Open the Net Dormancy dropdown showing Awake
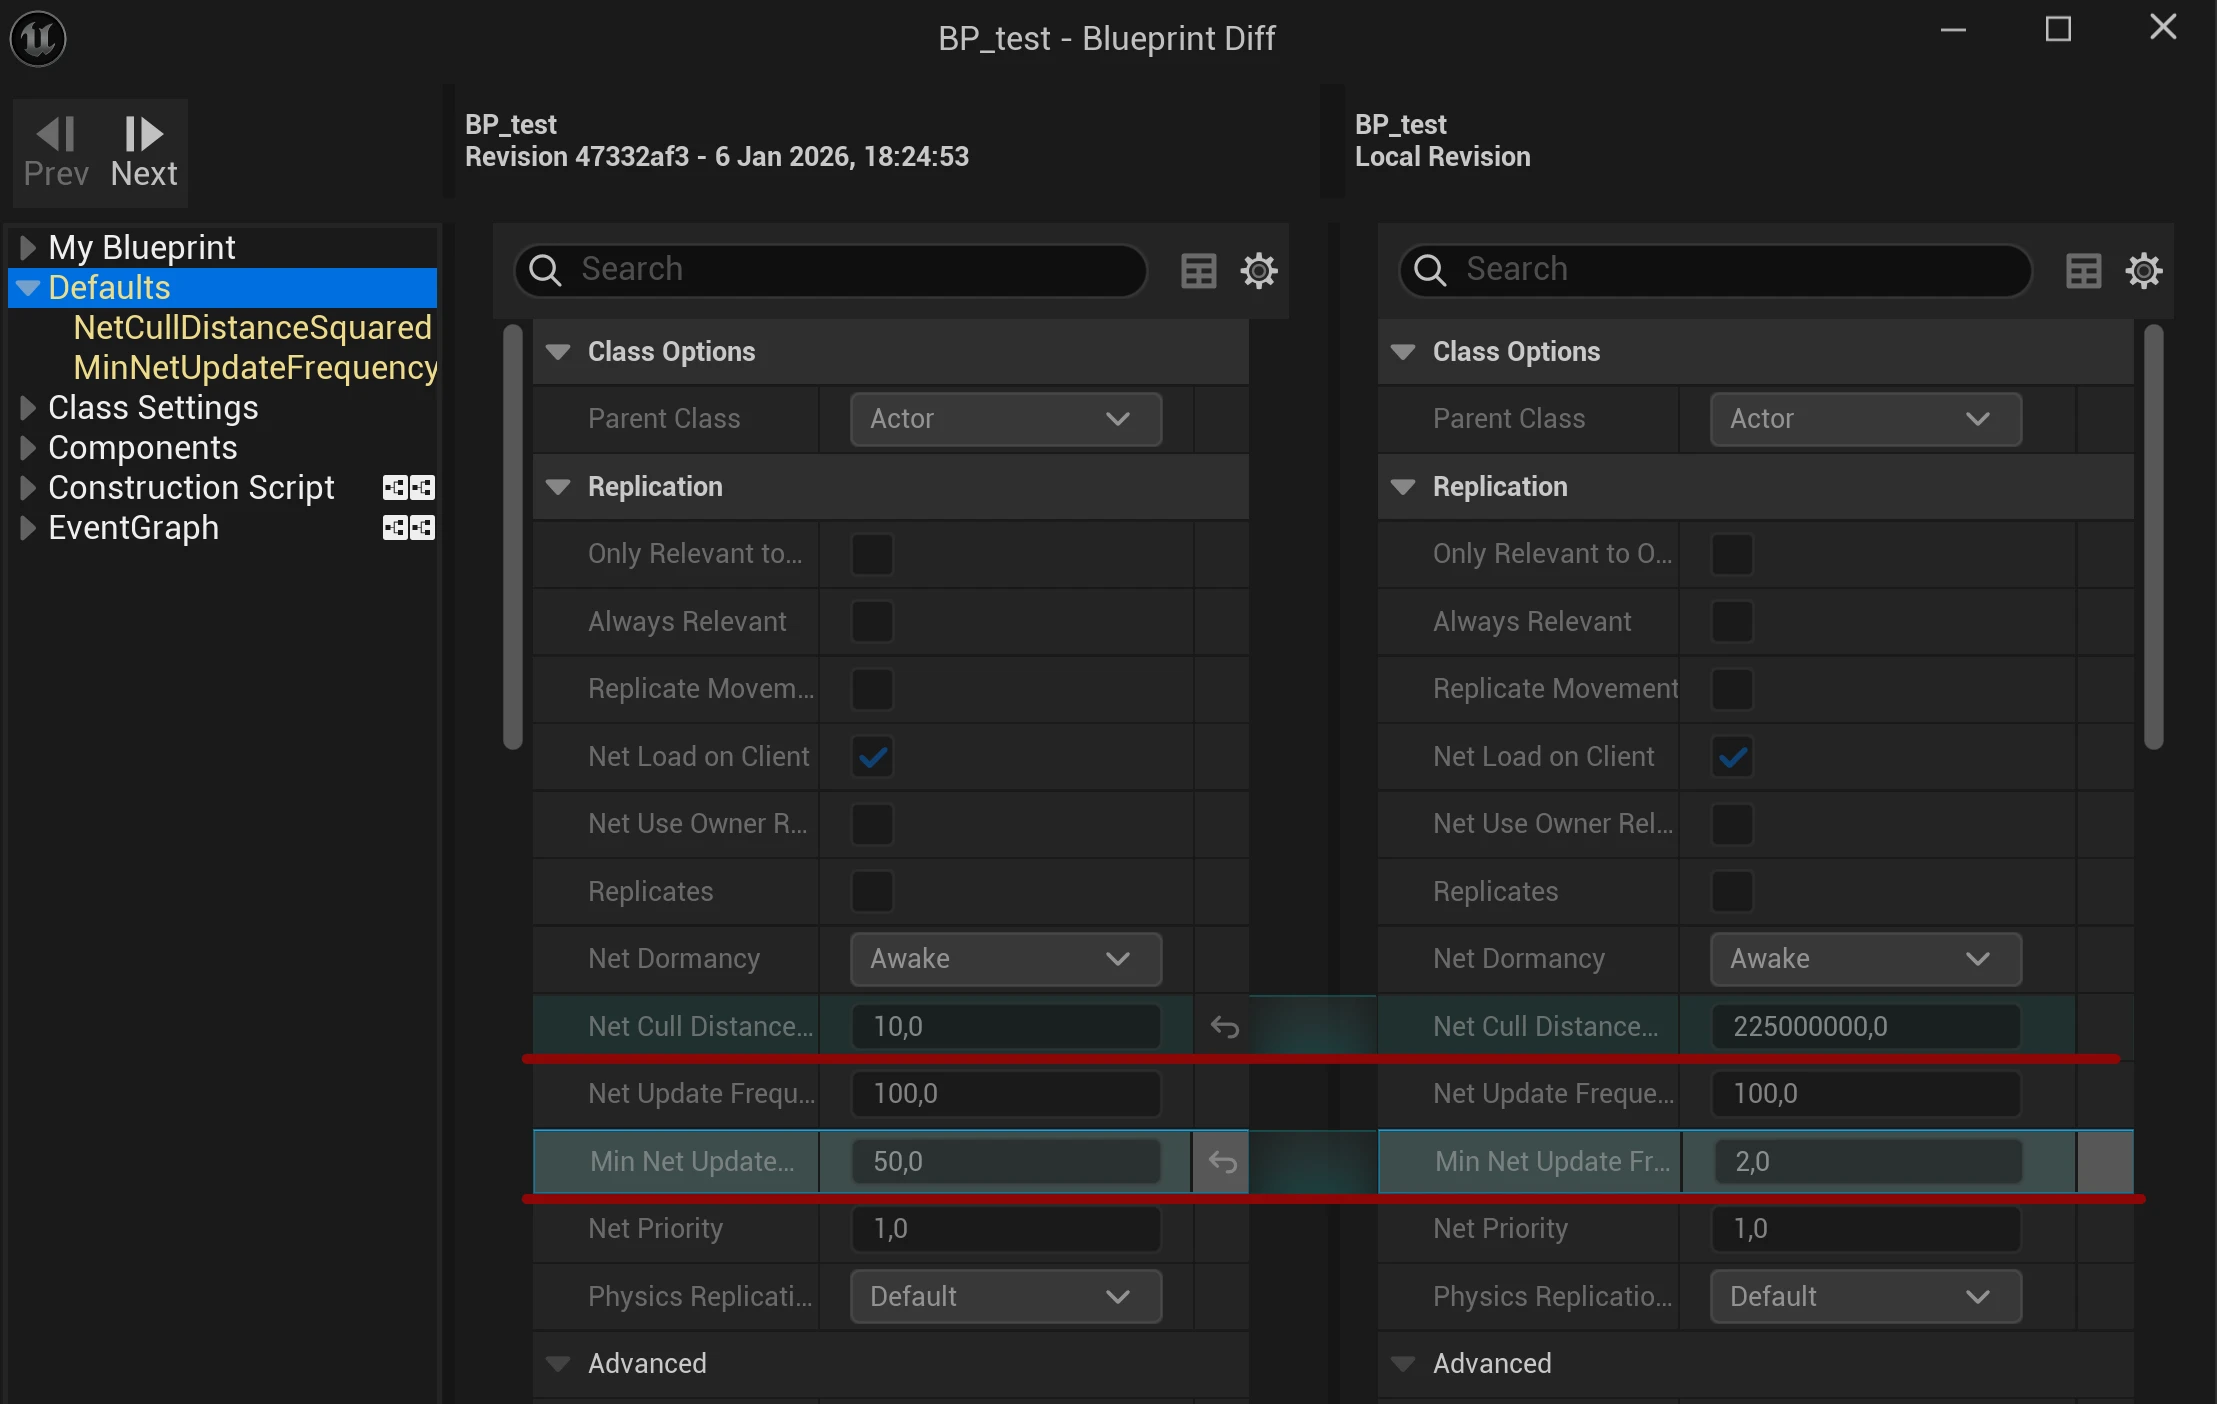 point(1004,958)
